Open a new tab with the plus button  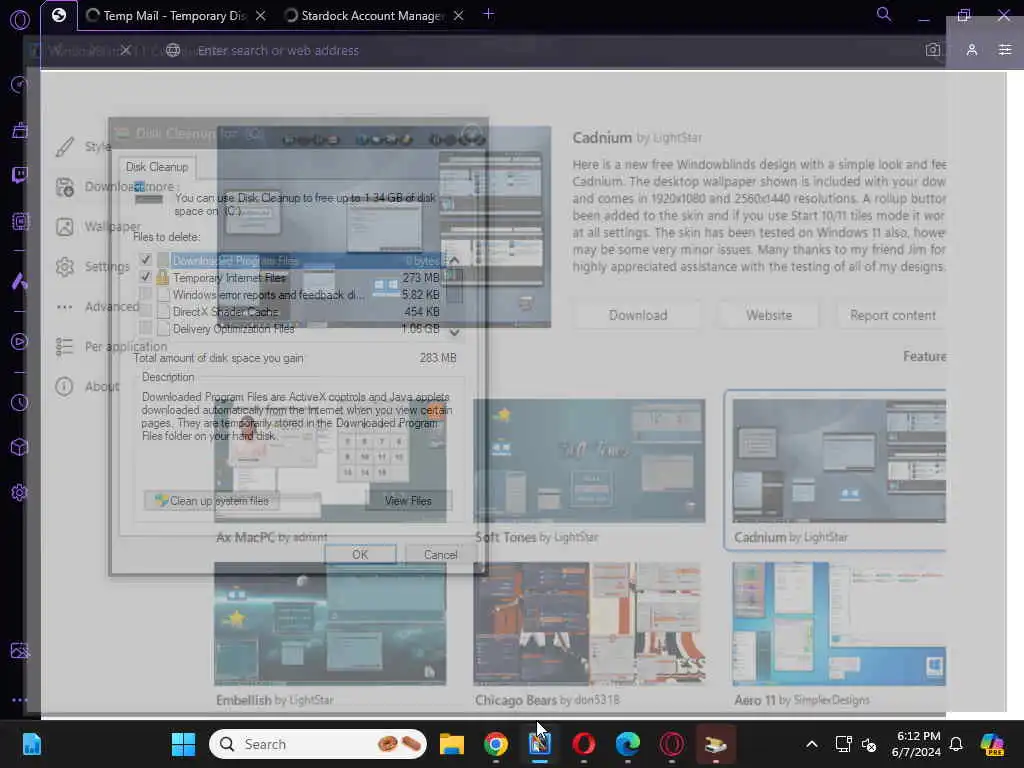pyautogui.click(x=488, y=14)
